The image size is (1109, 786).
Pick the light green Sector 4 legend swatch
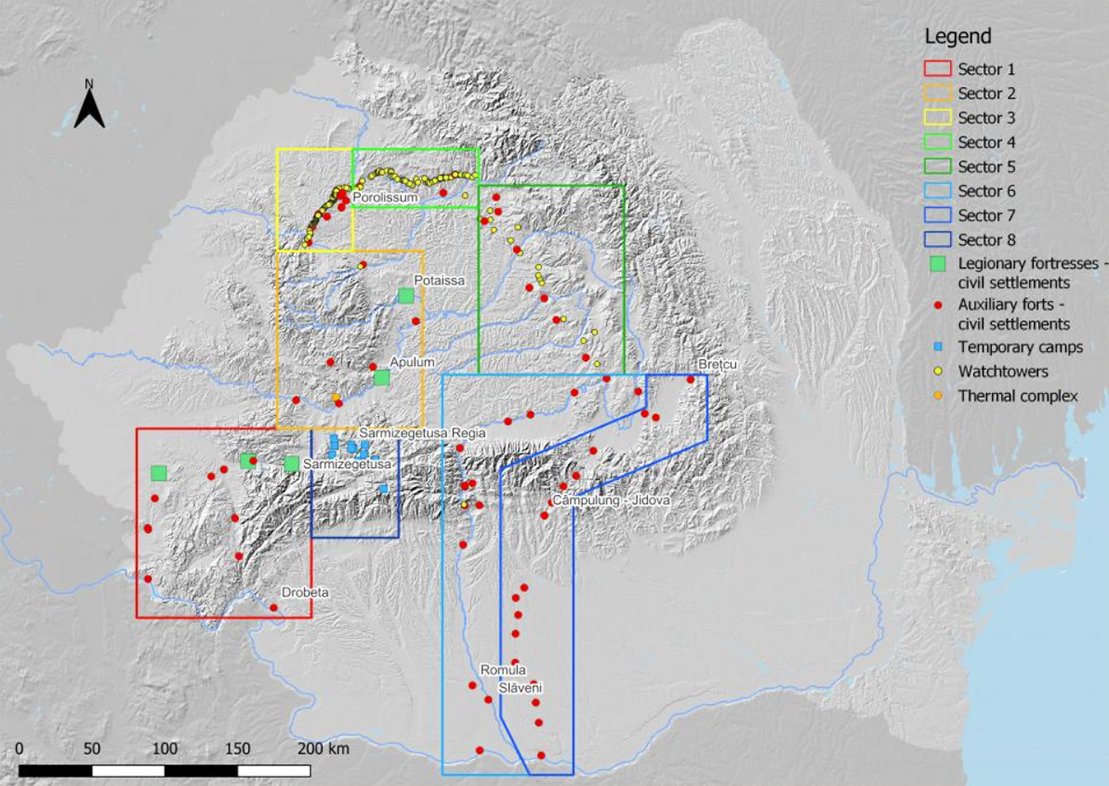click(937, 142)
